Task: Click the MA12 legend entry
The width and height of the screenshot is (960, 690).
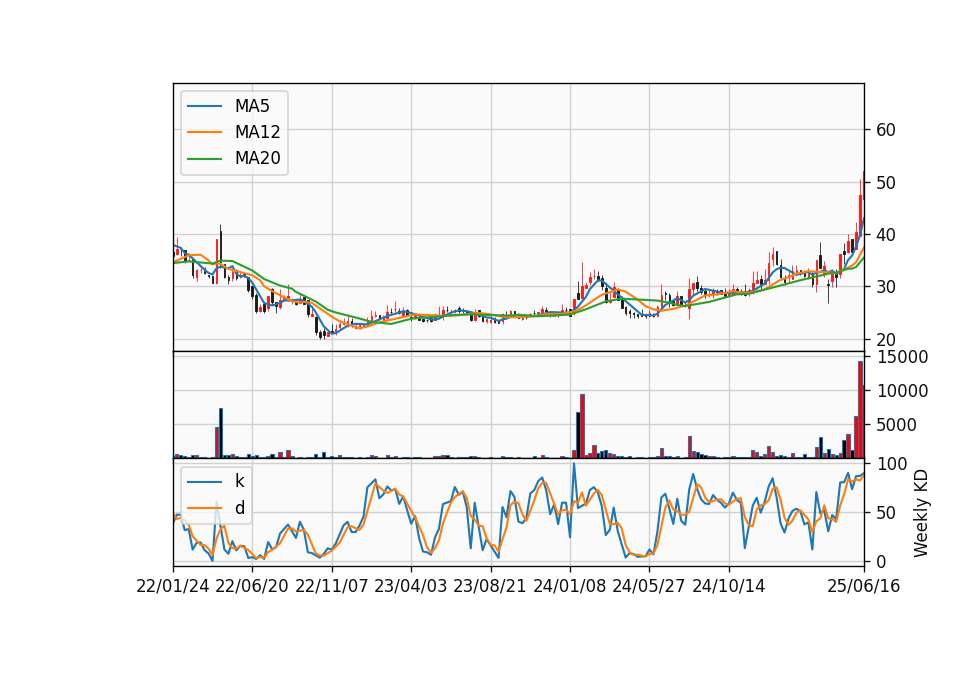Action: pos(234,132)
